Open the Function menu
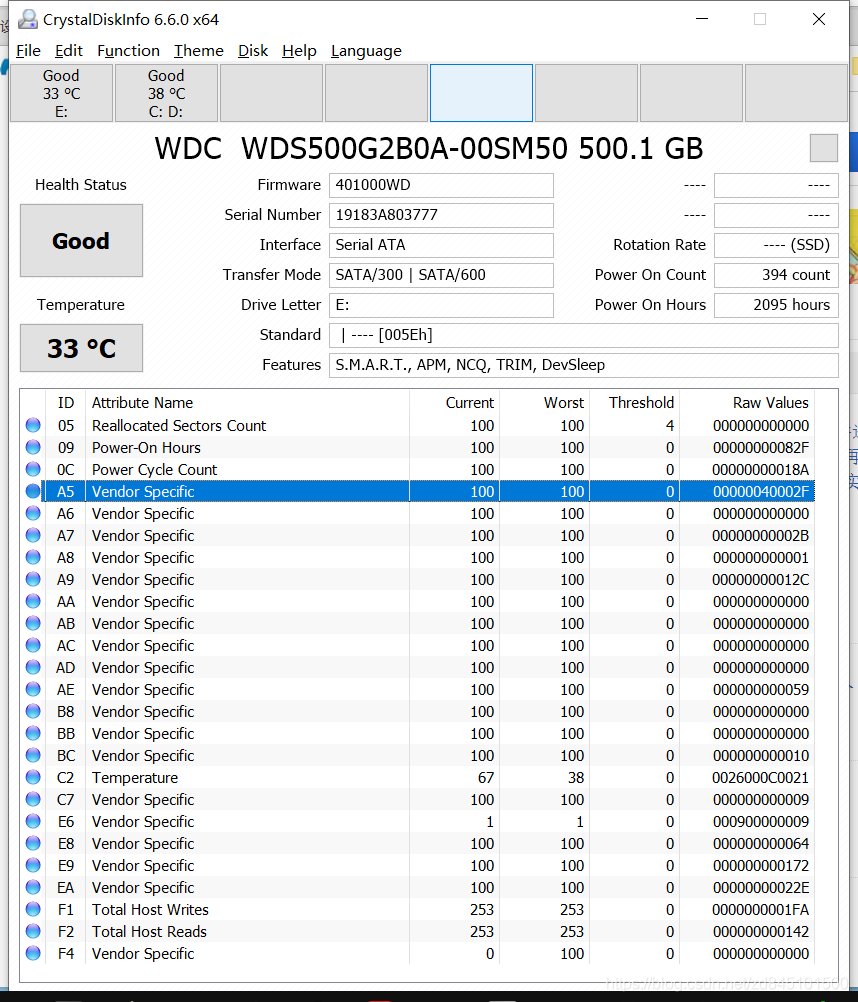Screen dimensions: 858x1002 coord(128,50)
